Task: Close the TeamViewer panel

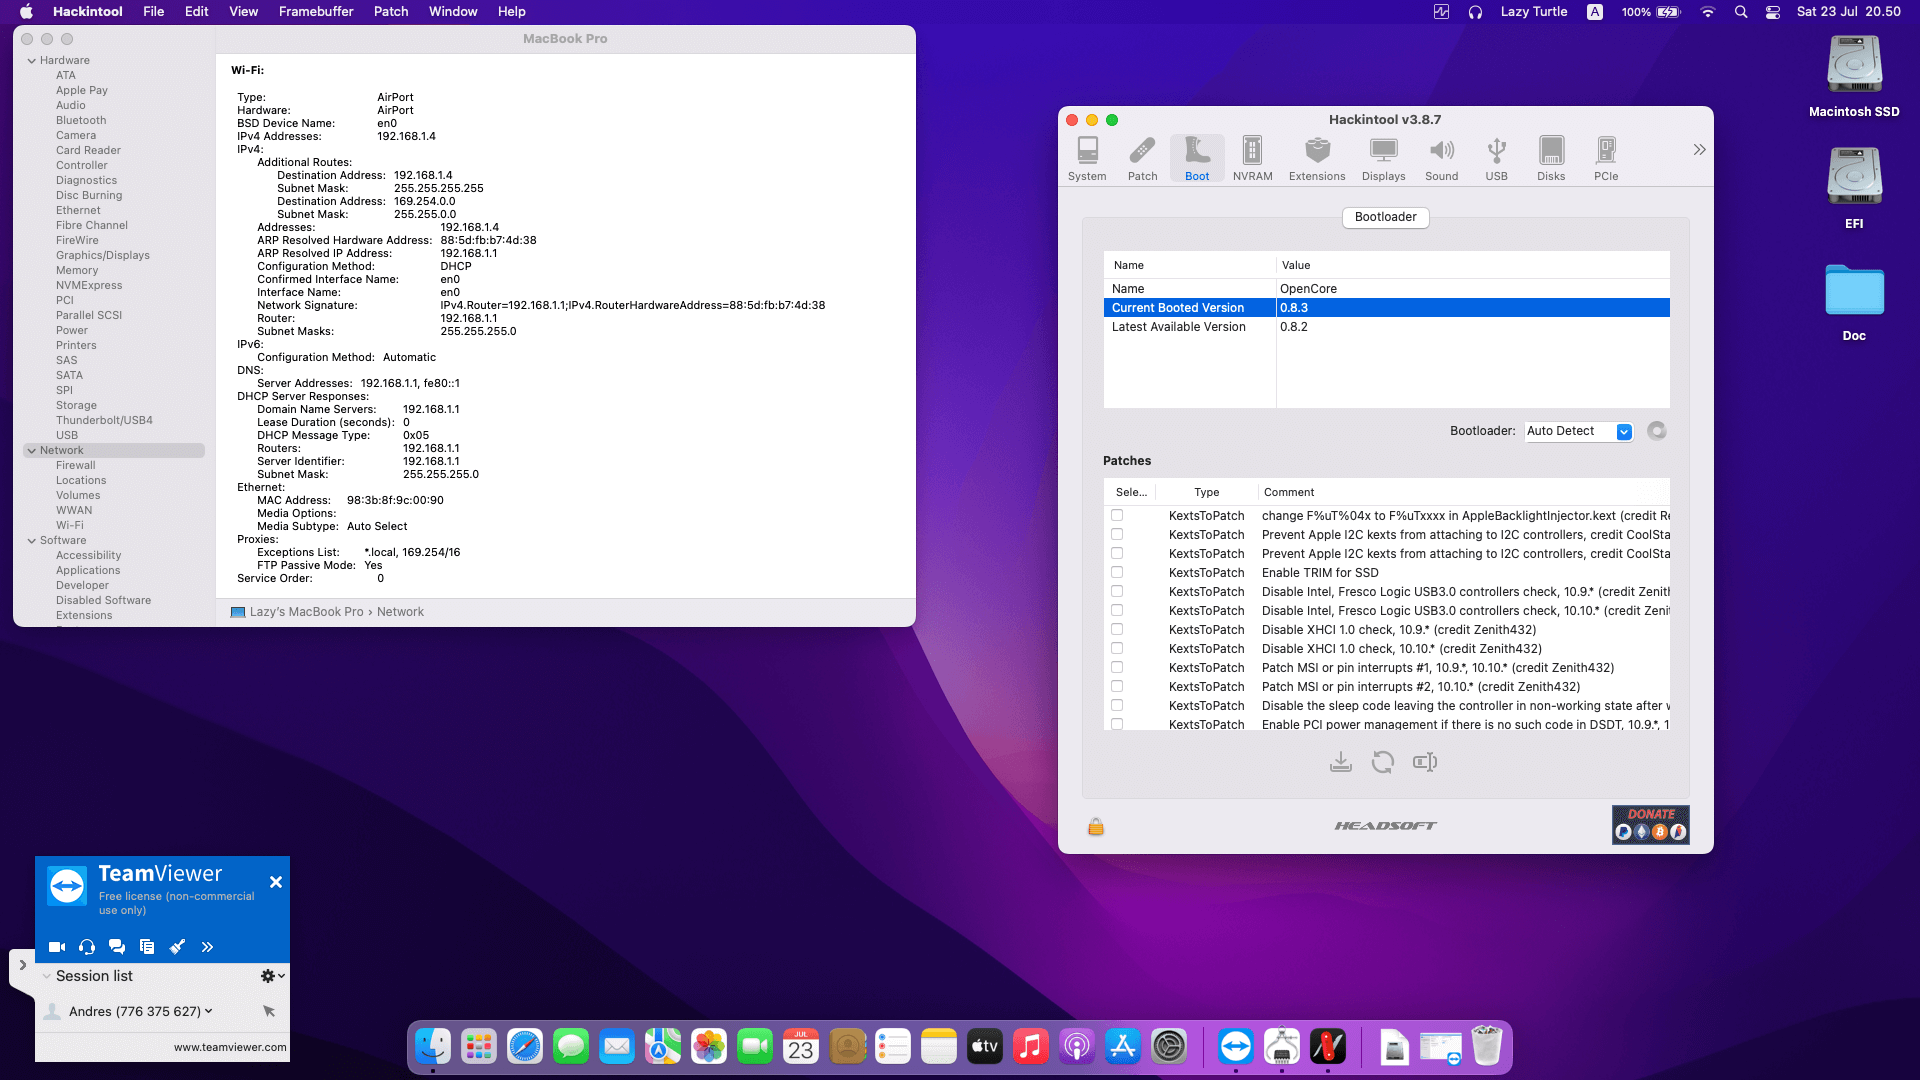Action: pos(276,882)
